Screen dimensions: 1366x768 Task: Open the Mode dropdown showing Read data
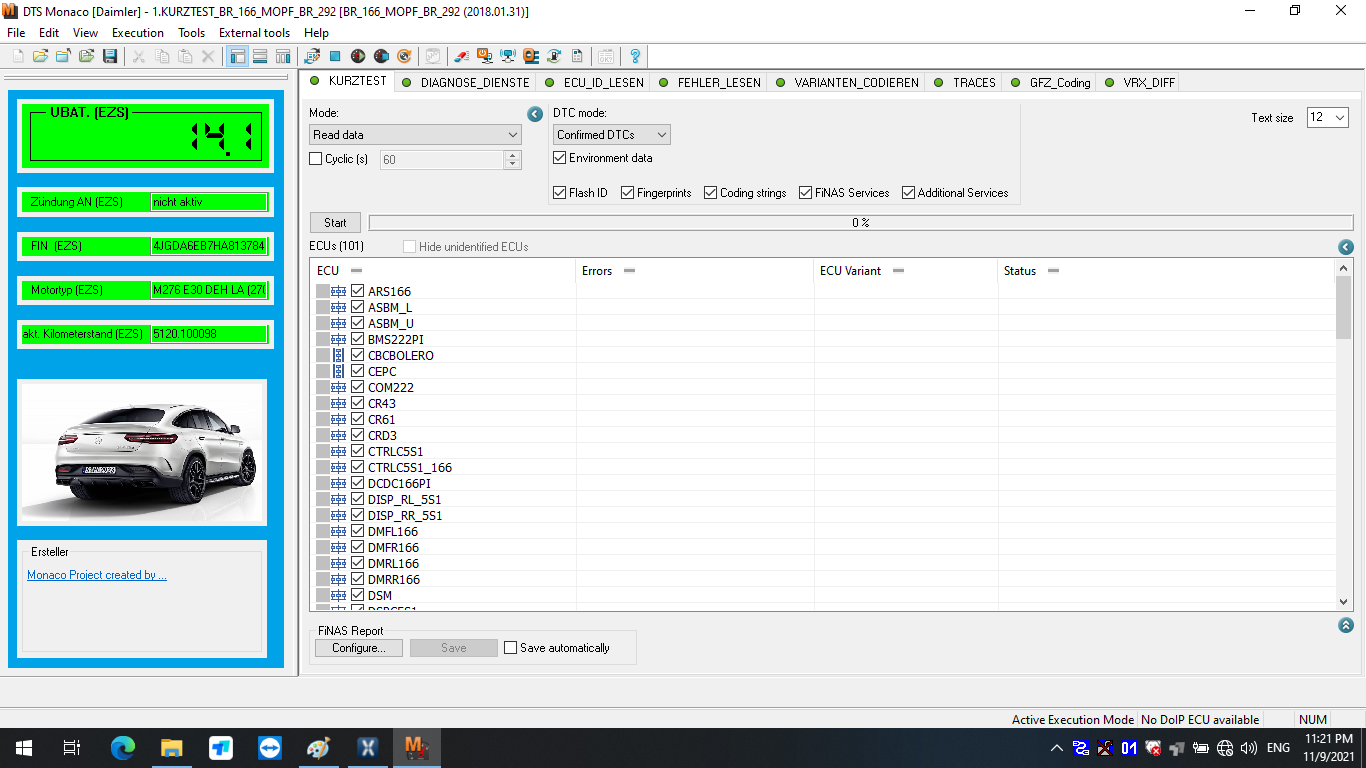click(x=415, y=134)
